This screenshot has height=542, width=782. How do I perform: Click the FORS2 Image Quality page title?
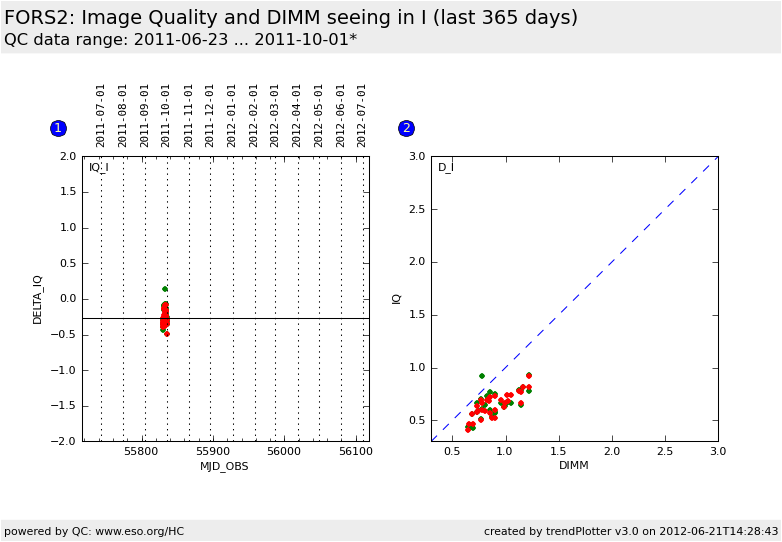pyautogui.click(x=291, y=18)
